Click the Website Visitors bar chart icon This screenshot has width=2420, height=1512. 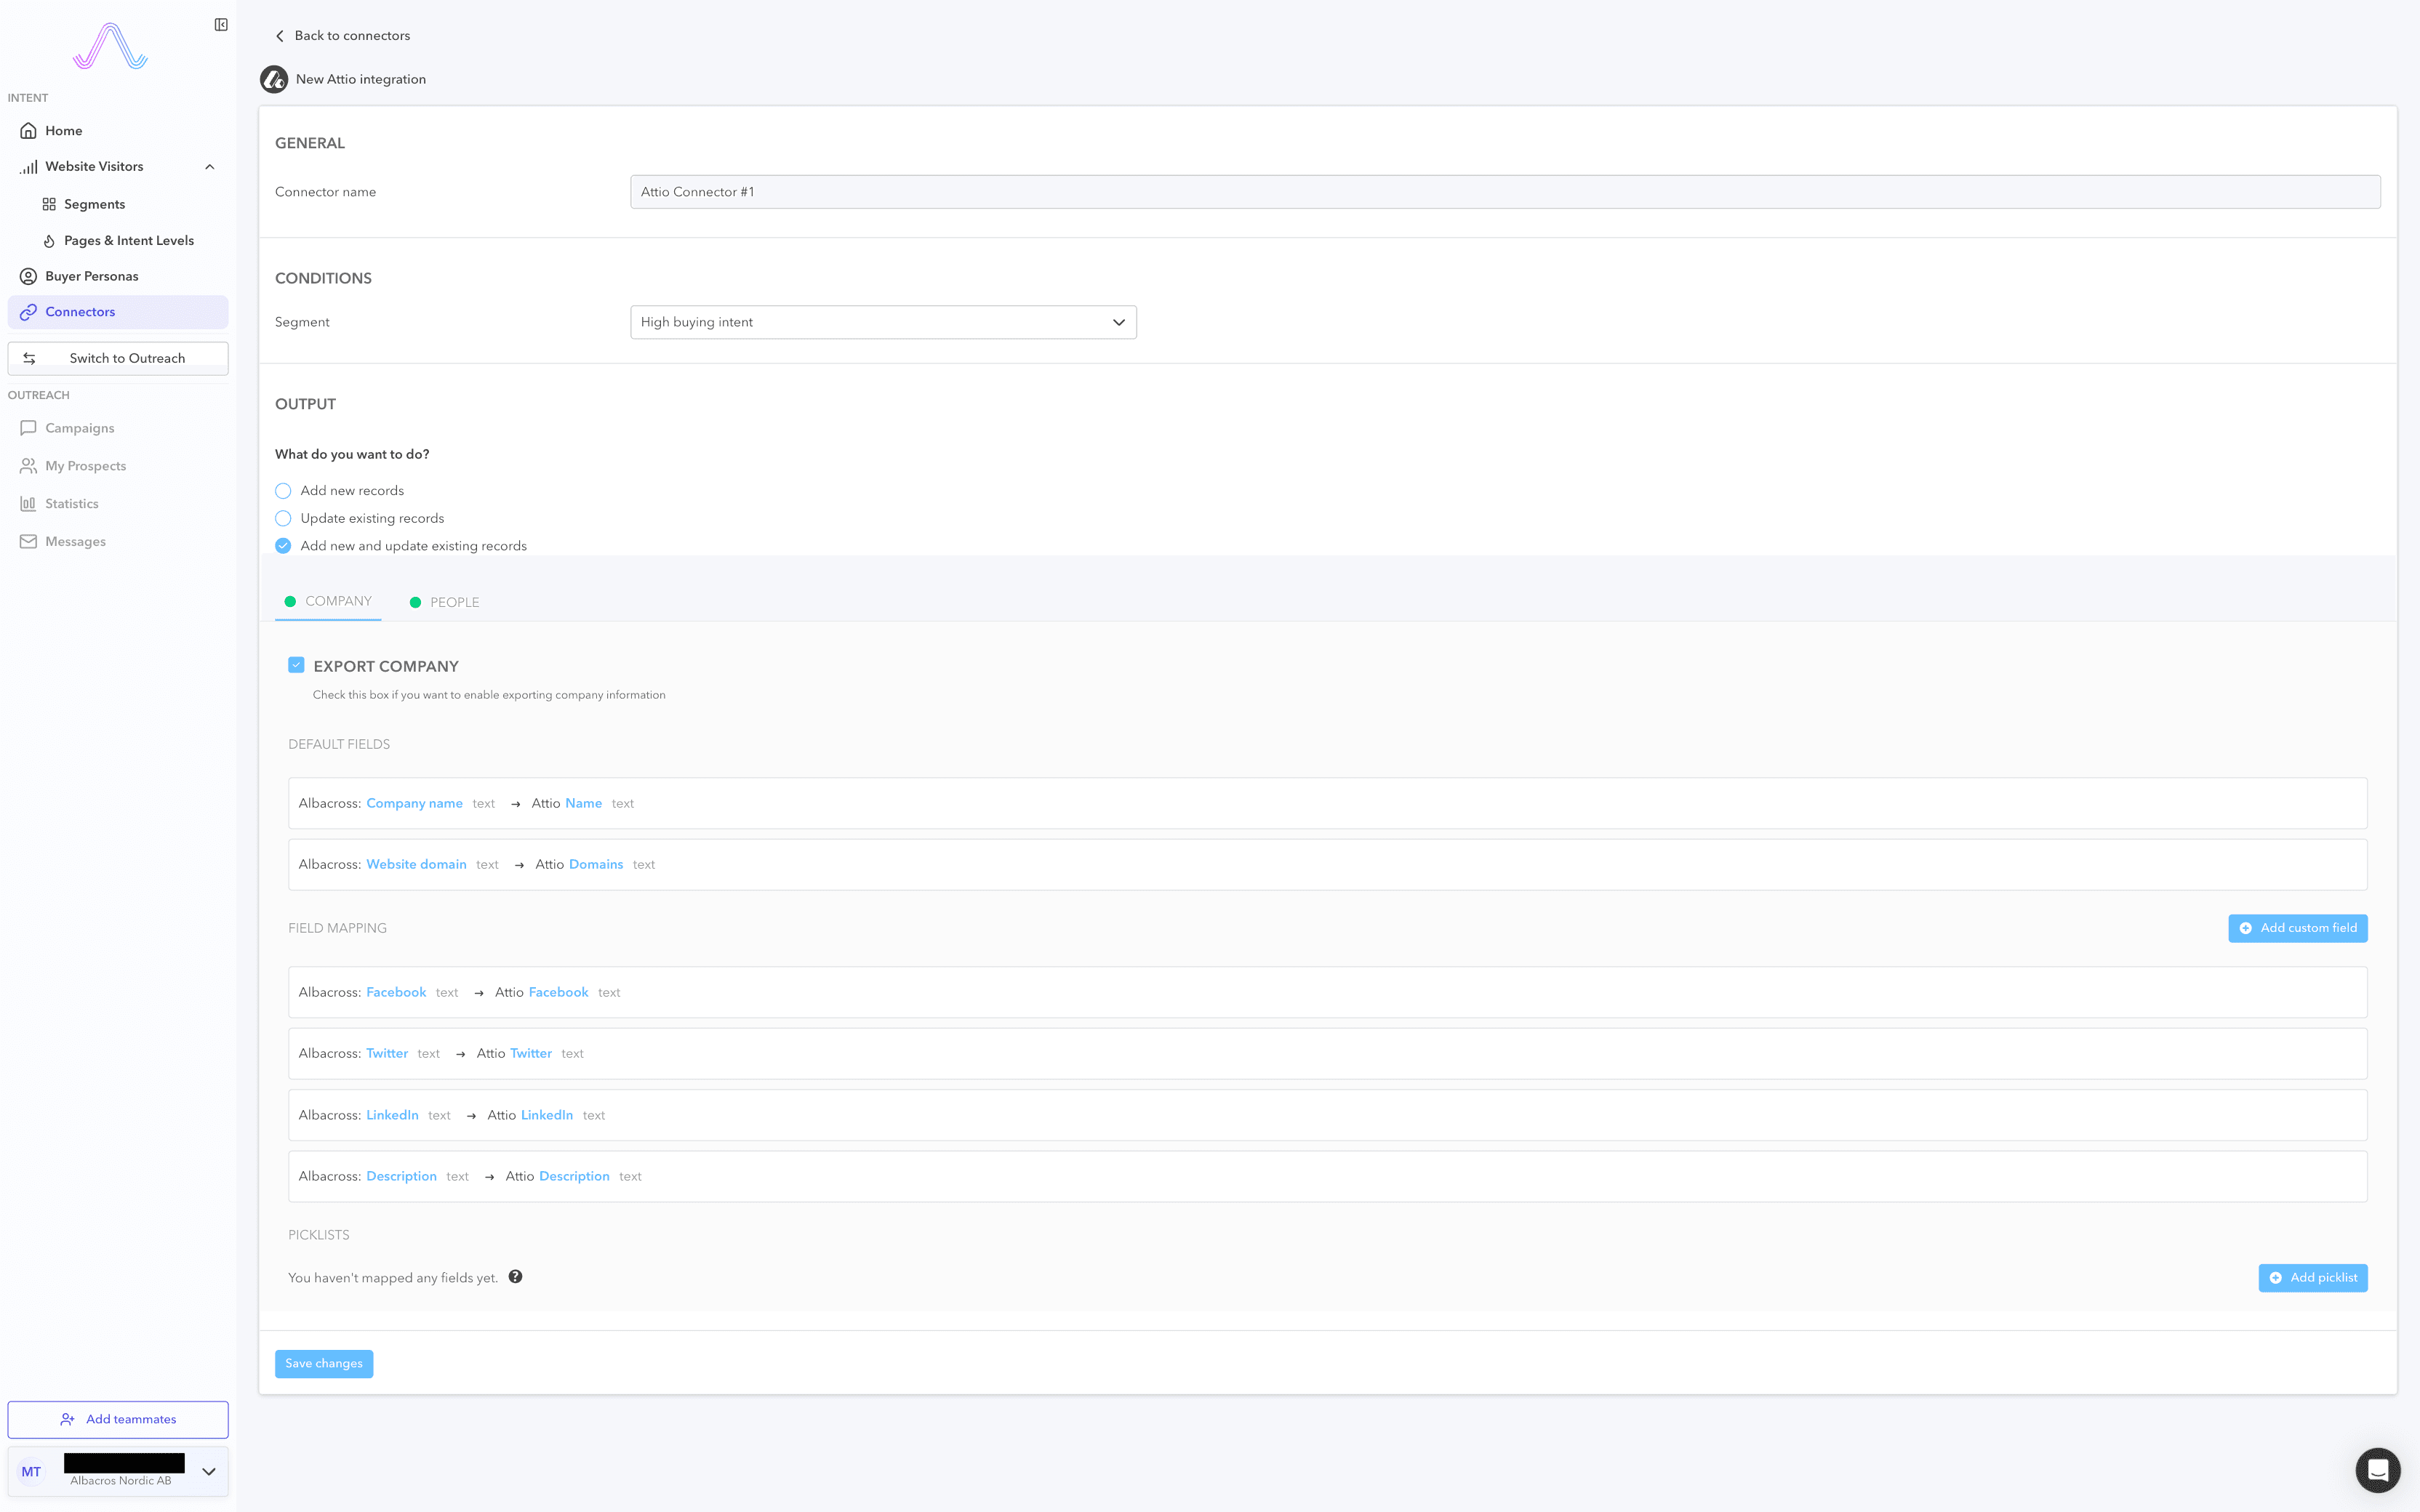28,167
